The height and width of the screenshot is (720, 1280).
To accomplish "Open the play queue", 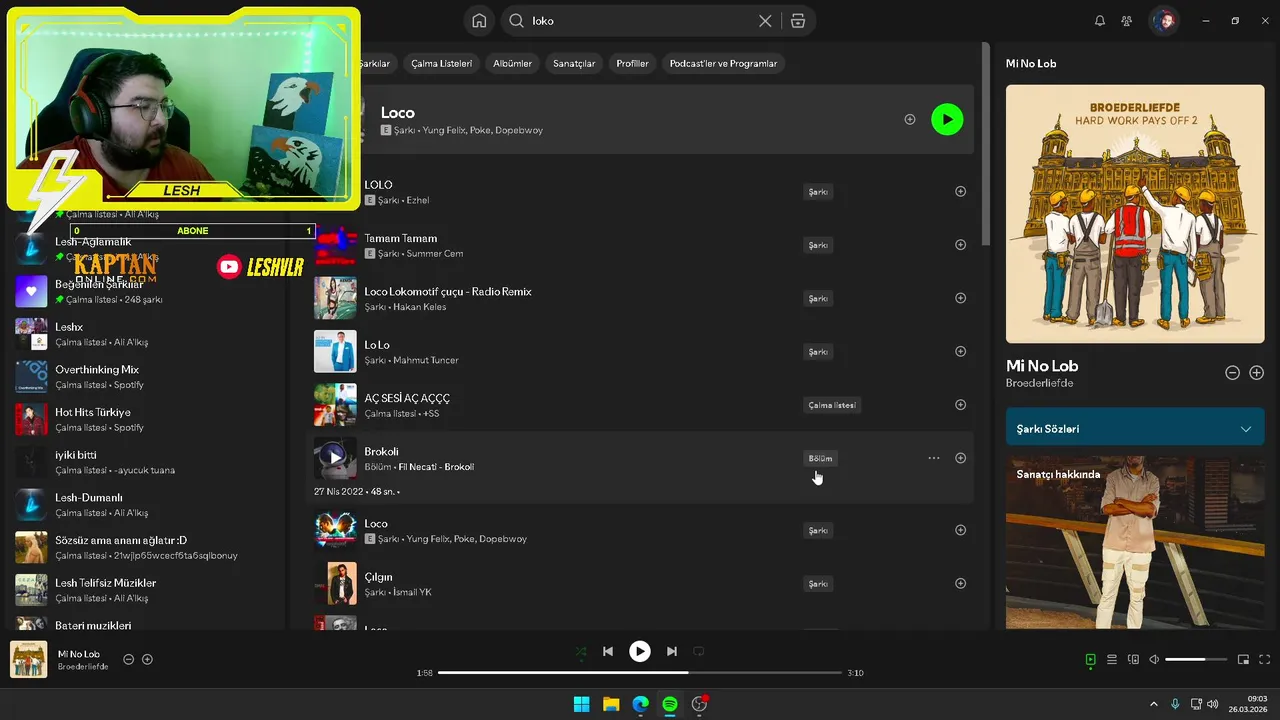I will click(1112, 660).
